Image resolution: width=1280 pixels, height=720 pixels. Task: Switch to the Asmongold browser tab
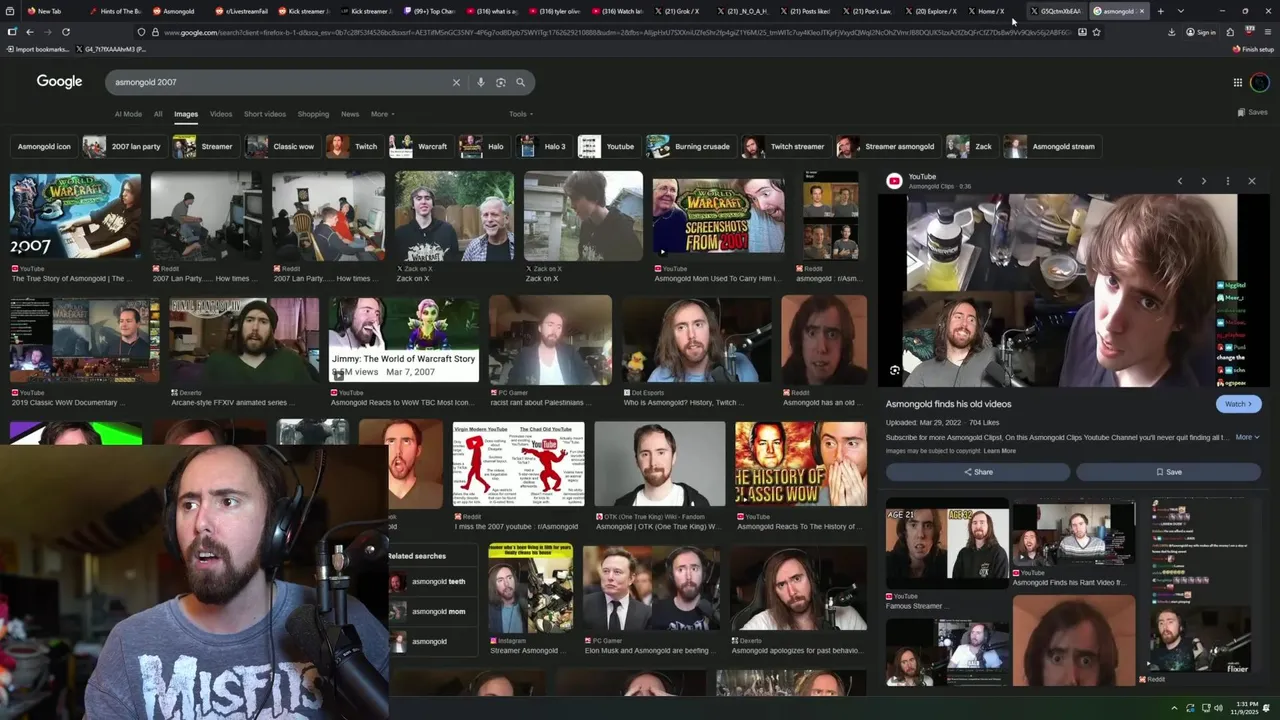(x=178, y=11)
